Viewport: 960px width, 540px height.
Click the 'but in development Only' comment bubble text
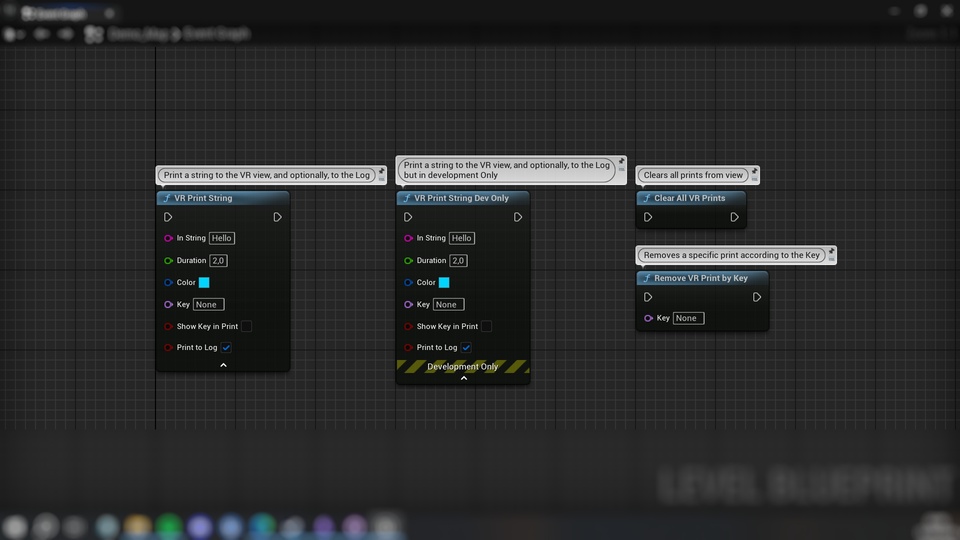click(451, 175)
